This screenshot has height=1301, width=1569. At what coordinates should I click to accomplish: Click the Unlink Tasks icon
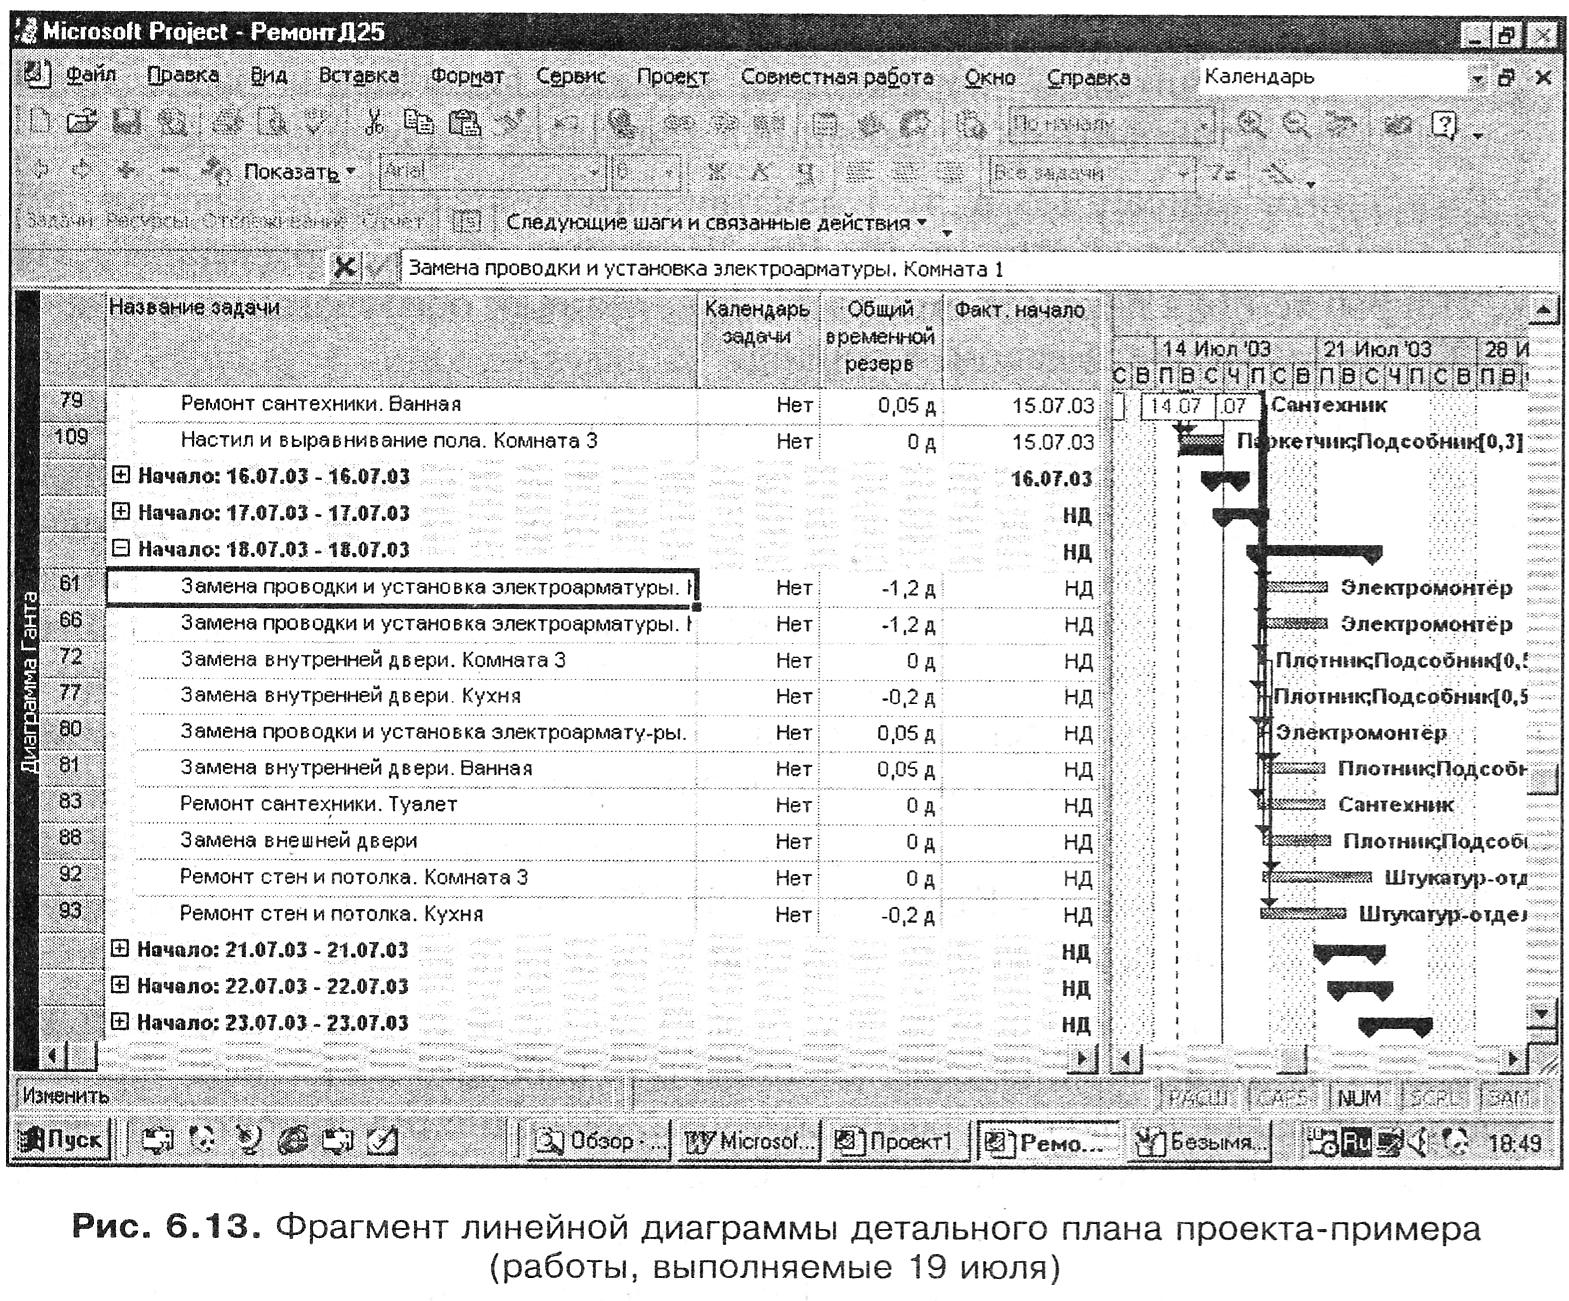tap(724, 123)
